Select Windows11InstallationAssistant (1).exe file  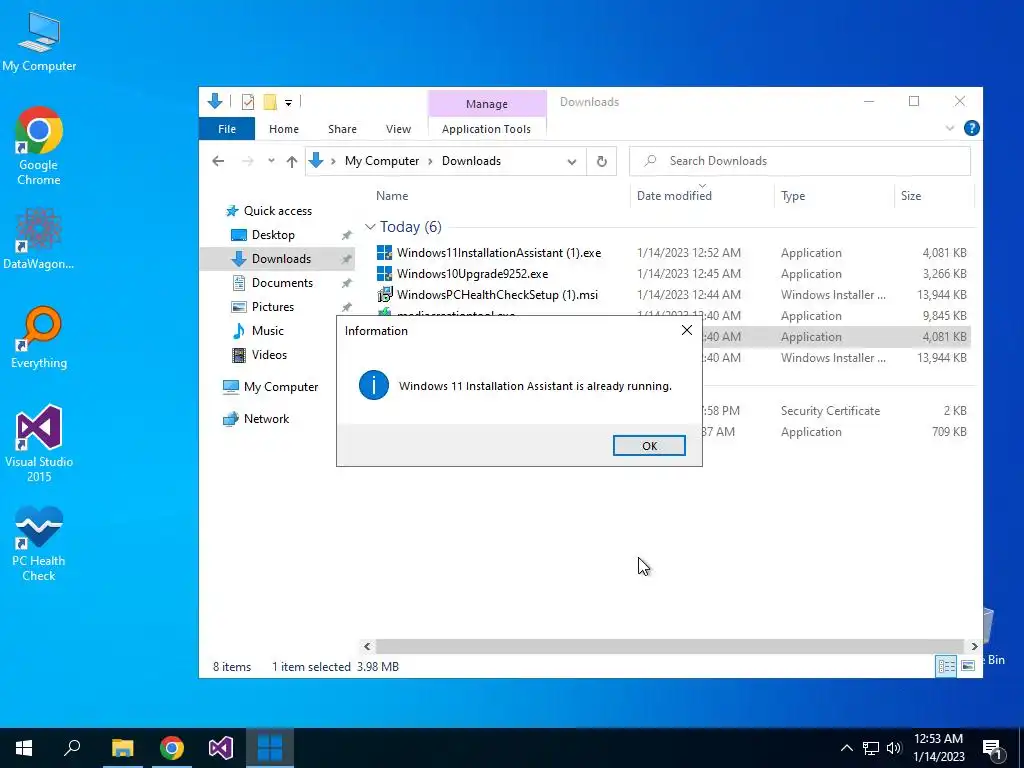pos(499,253)
